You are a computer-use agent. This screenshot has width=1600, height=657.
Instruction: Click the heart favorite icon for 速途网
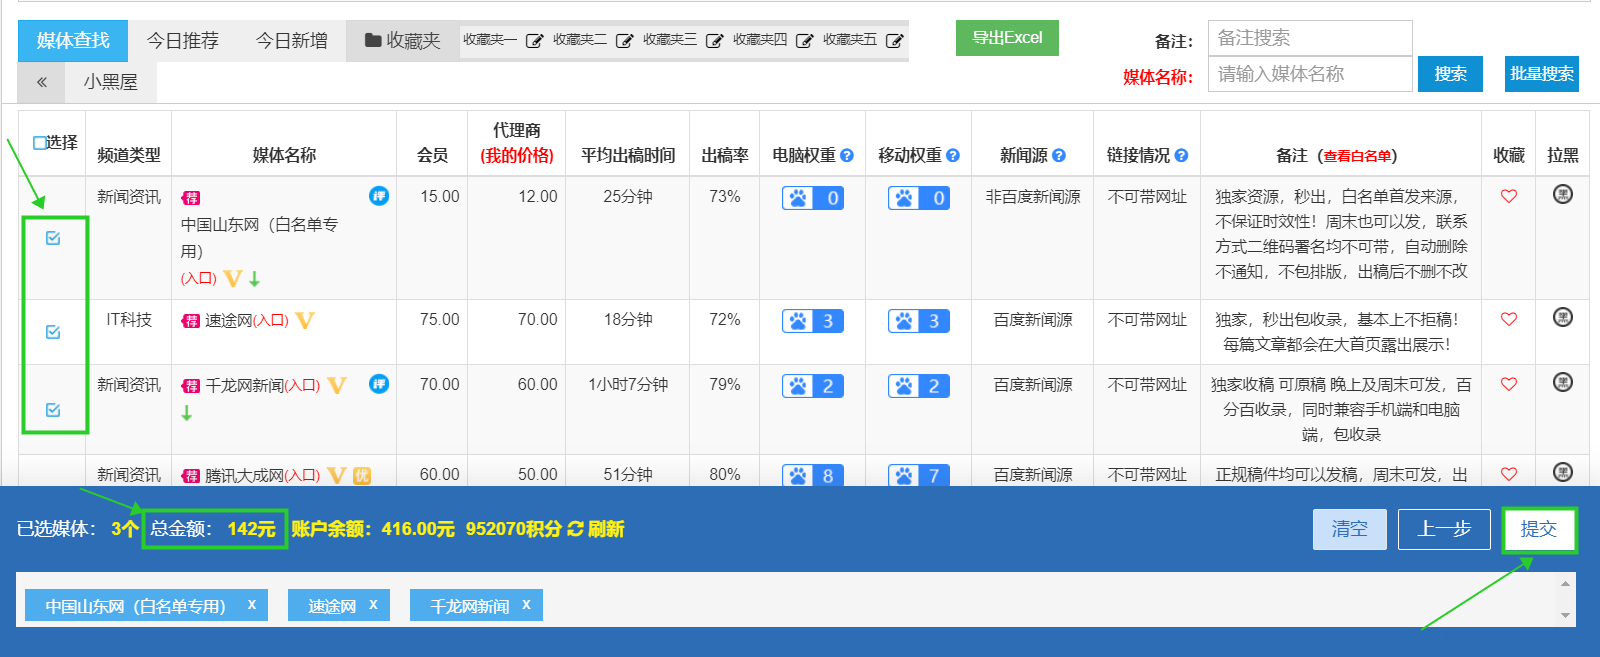[x=1509, y=319]
